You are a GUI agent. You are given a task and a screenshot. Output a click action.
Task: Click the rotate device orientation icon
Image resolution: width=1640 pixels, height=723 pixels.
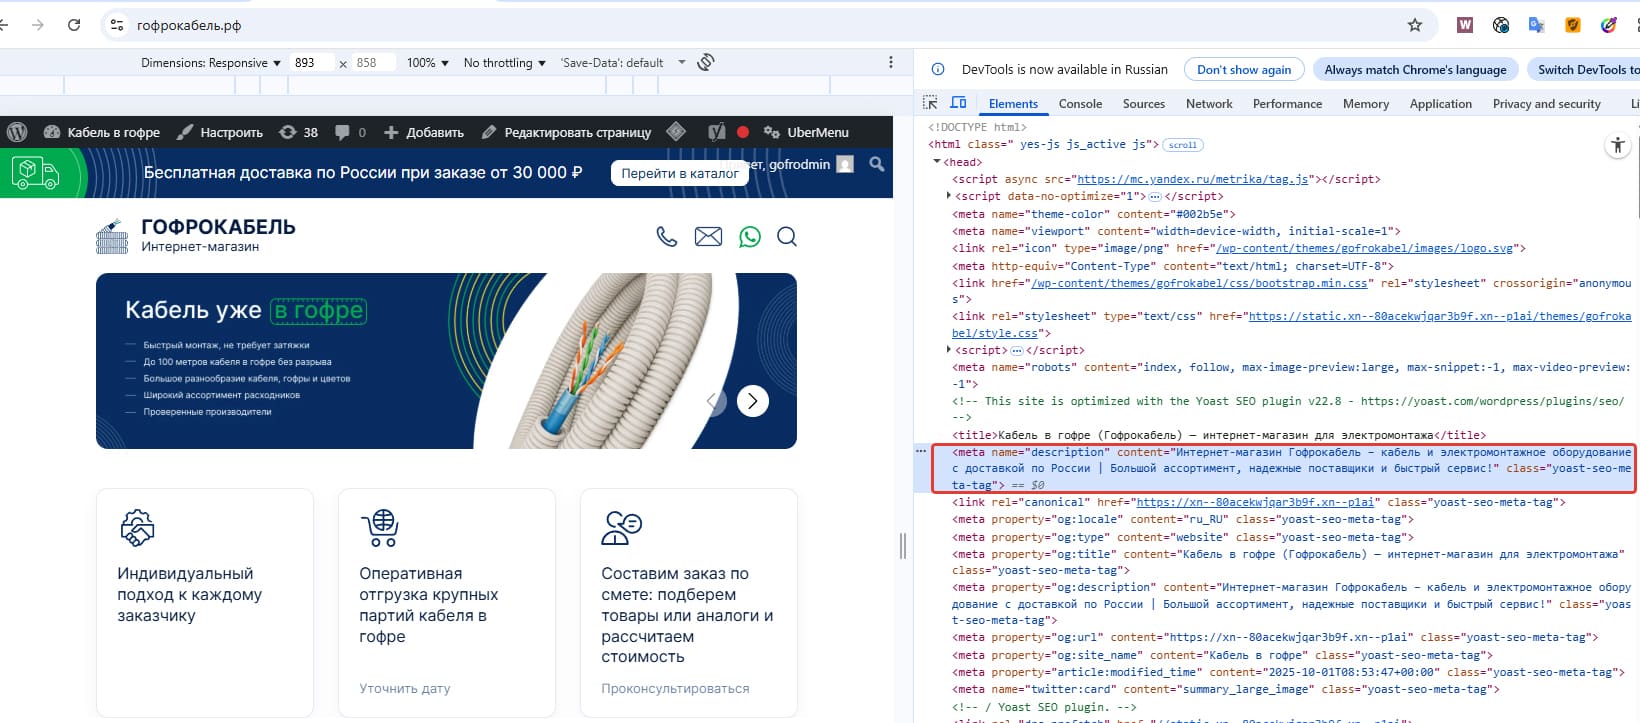pos(706,62)
